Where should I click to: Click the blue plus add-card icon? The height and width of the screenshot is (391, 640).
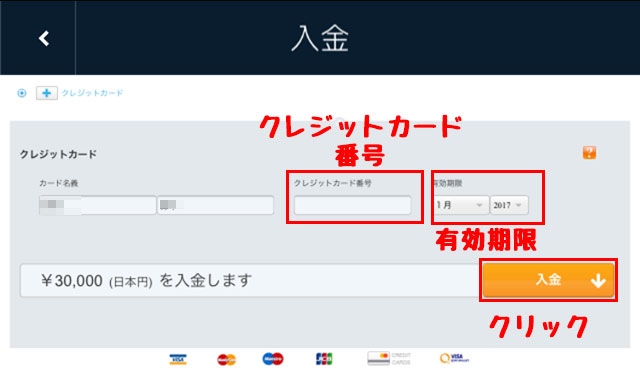click(x=47, y=93)
